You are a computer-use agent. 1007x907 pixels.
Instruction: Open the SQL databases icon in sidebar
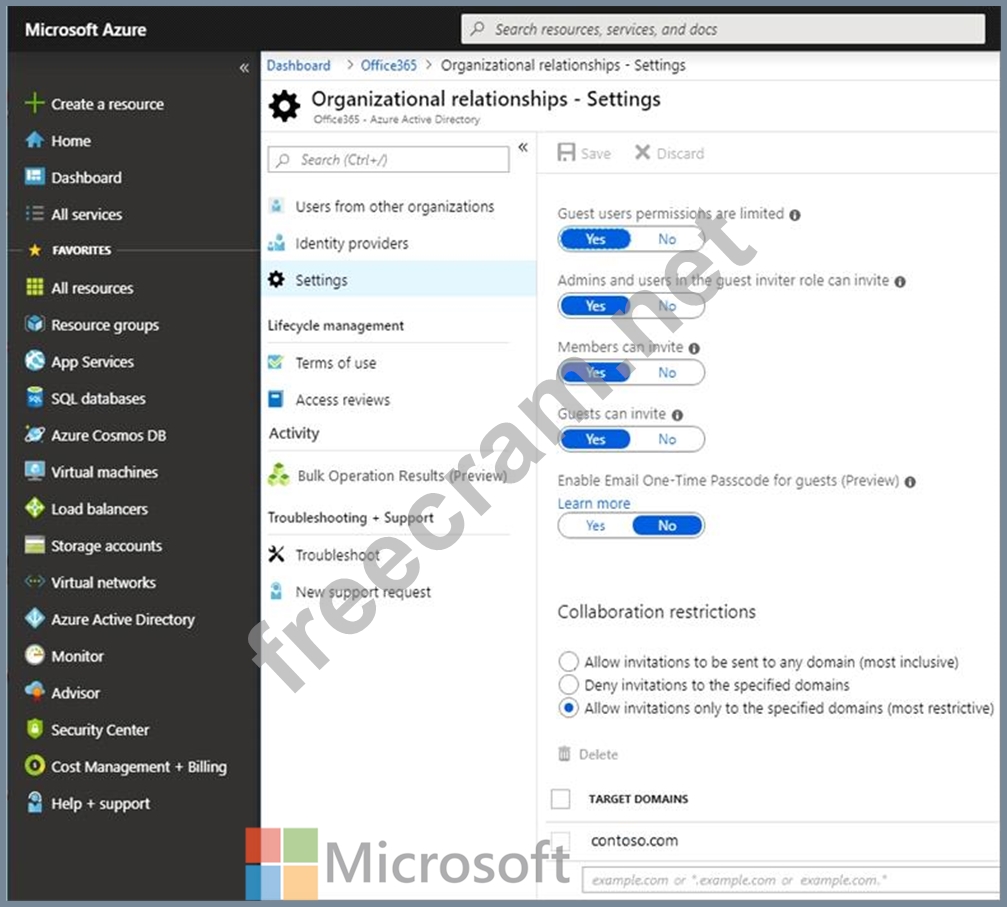(x=35, y=399)
